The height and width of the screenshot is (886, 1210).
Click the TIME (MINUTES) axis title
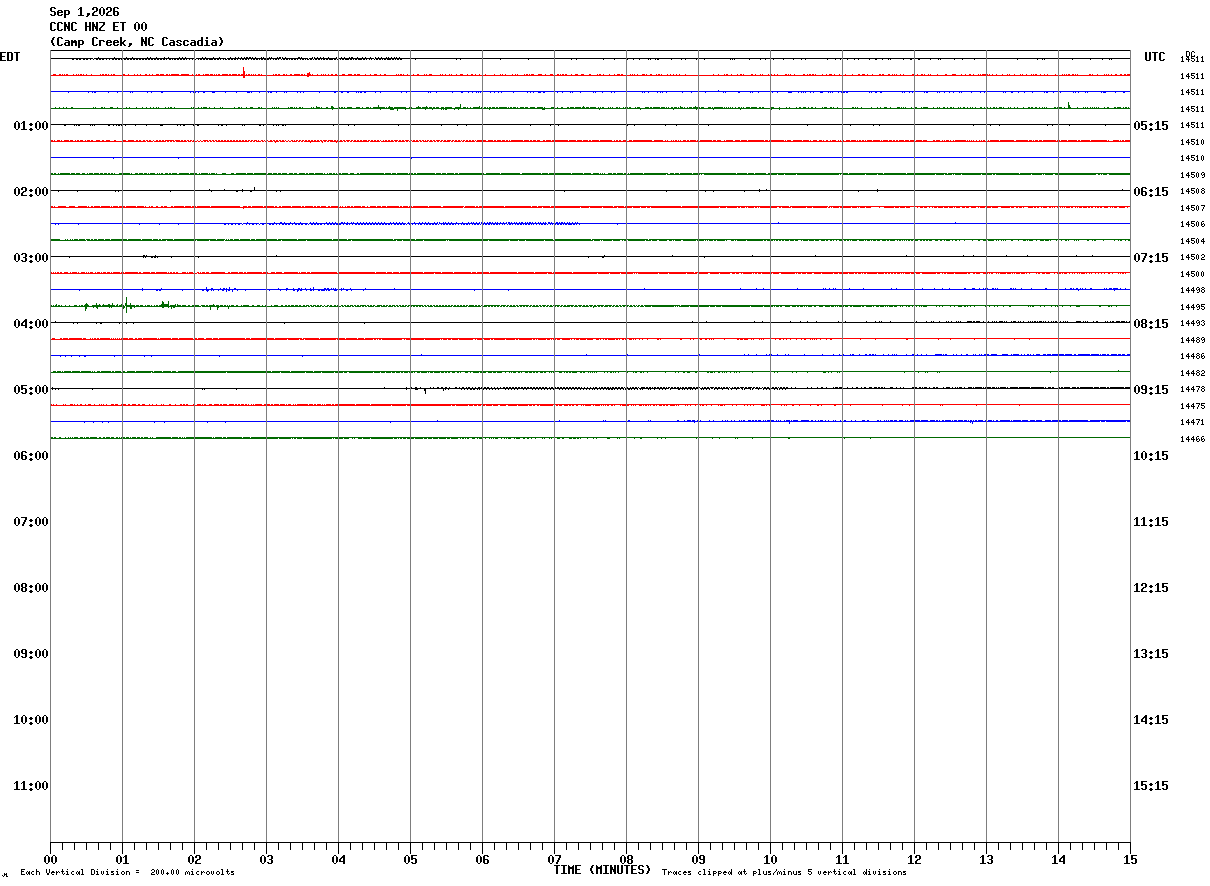pos(602,870)
